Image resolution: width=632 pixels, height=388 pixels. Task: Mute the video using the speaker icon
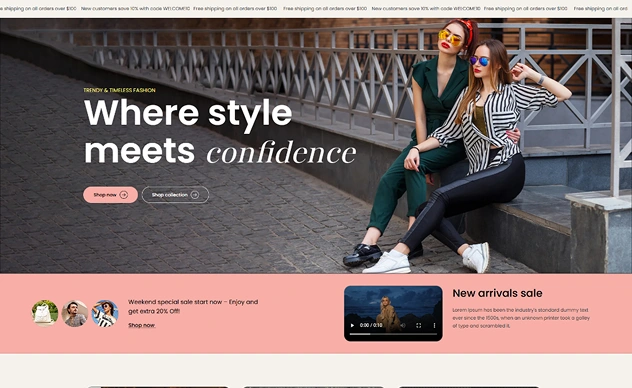point(402,325)
